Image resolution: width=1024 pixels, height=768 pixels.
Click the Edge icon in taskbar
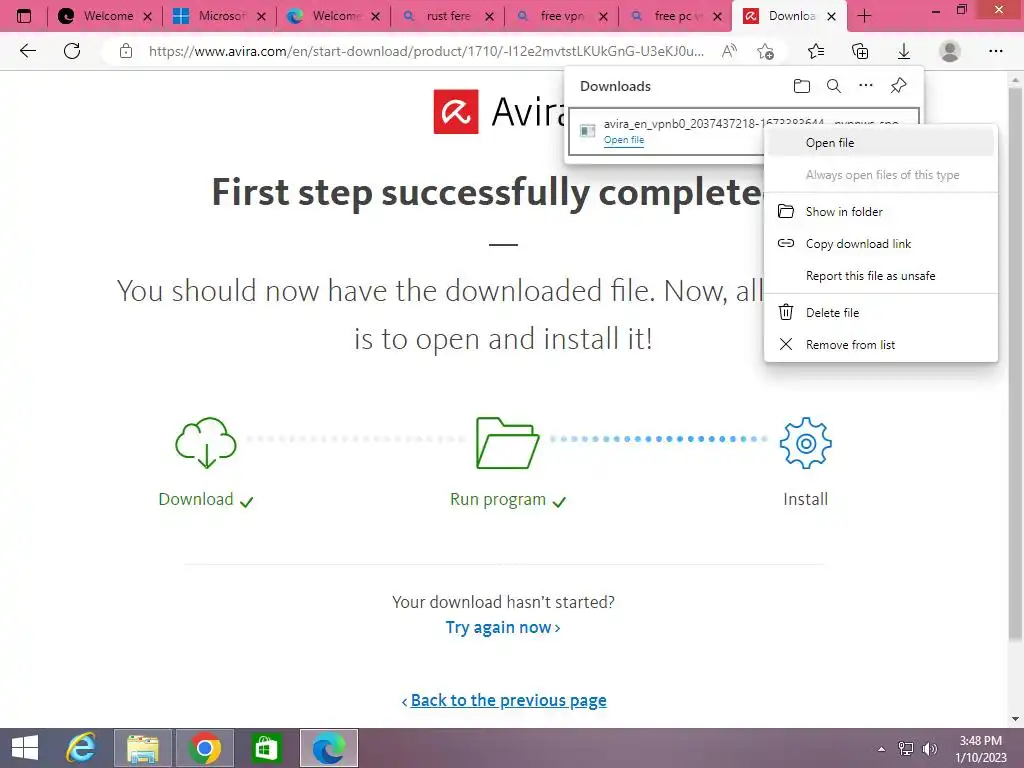(x=328, y=748)
